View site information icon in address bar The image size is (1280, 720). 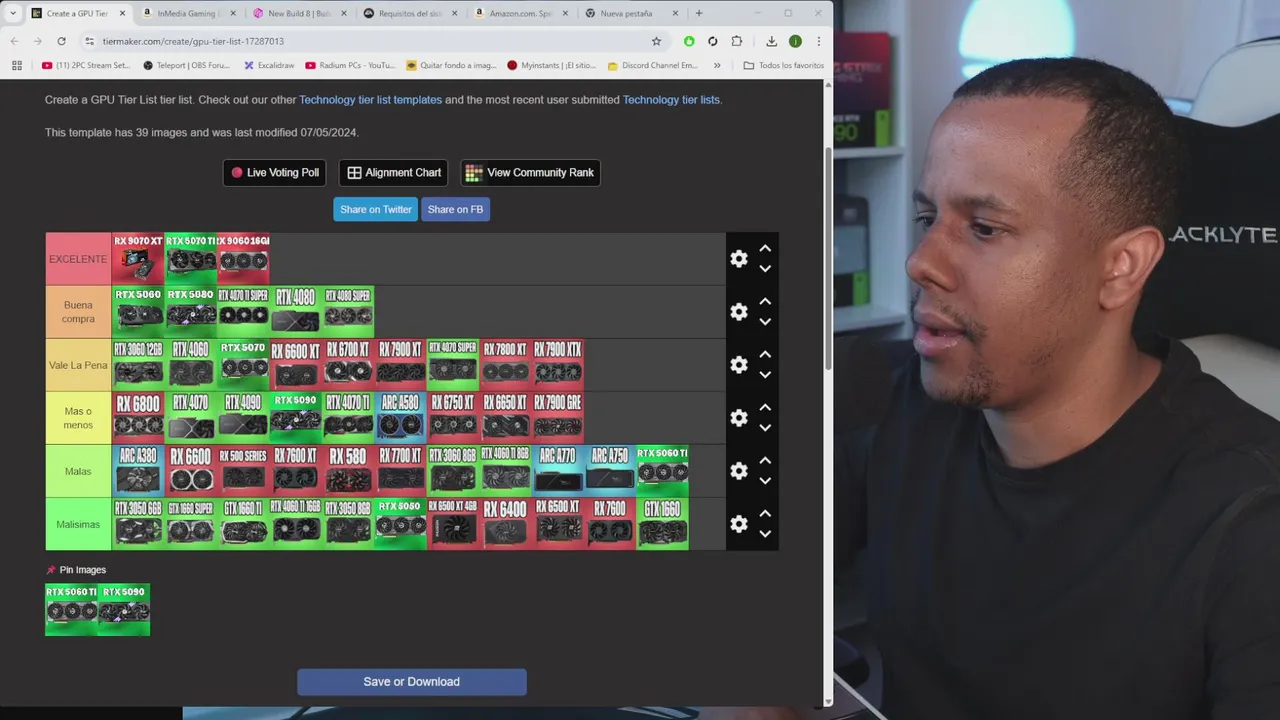(89, 41)
